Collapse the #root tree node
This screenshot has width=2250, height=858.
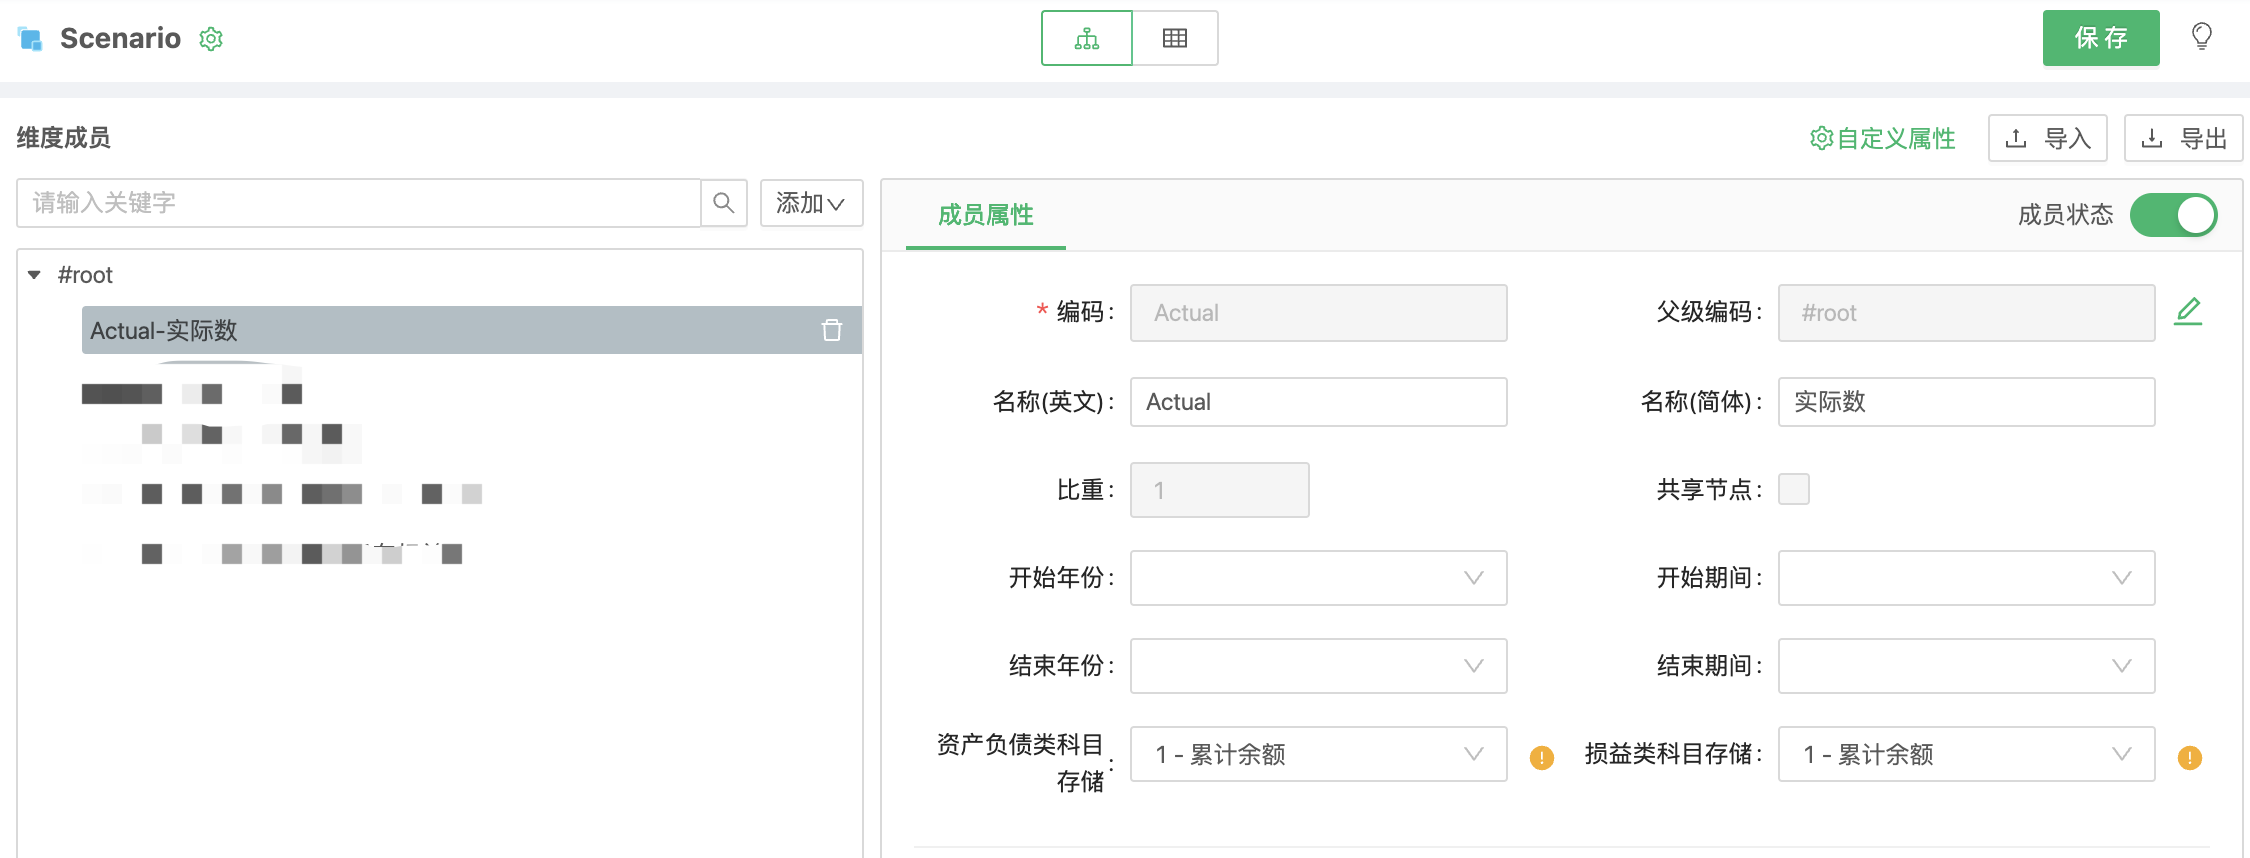click(35, 275)
